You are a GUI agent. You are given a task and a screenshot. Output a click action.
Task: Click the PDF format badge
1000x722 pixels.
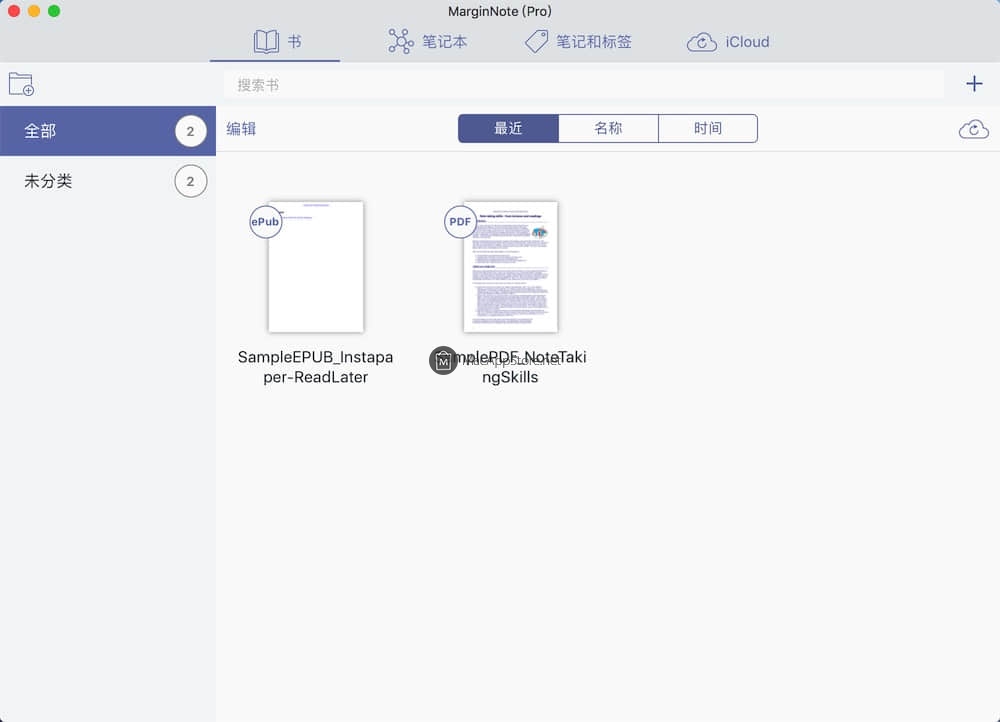[x=460, y=222]
